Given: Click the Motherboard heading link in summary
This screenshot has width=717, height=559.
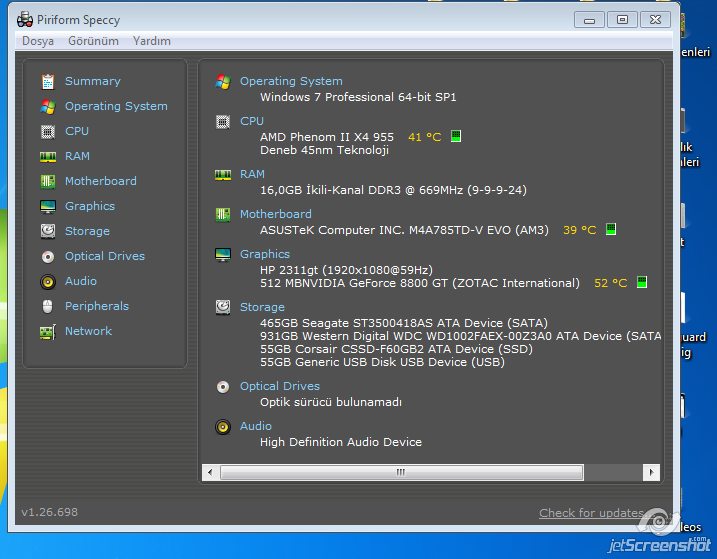Looking at the screenshot, I should coord(276,215).
